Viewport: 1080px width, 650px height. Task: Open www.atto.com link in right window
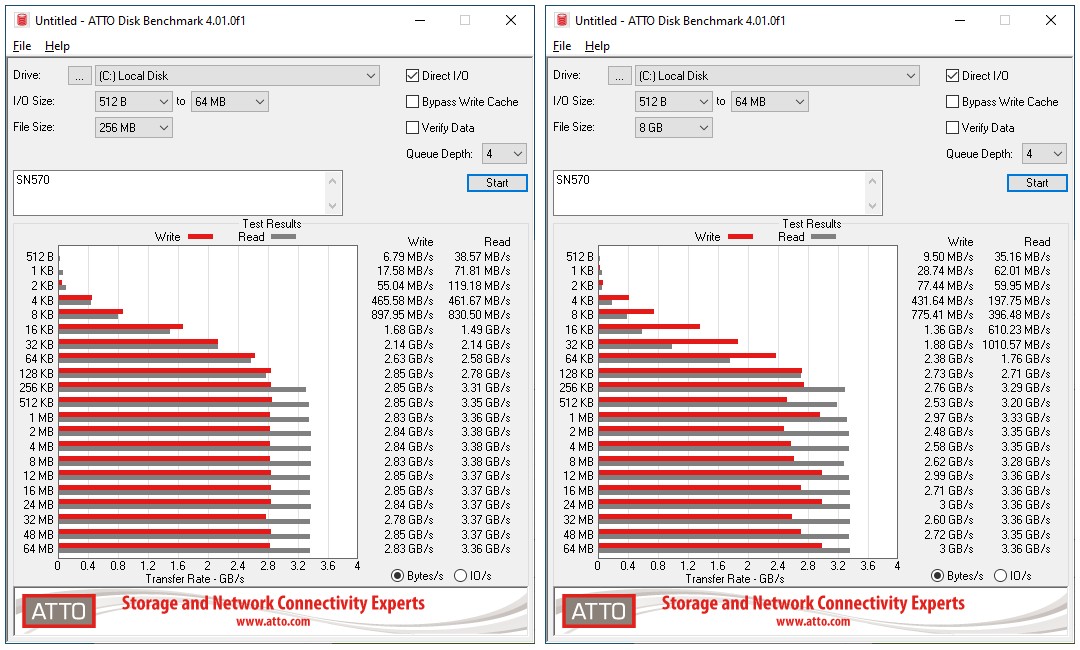click(x=813, y=622)
